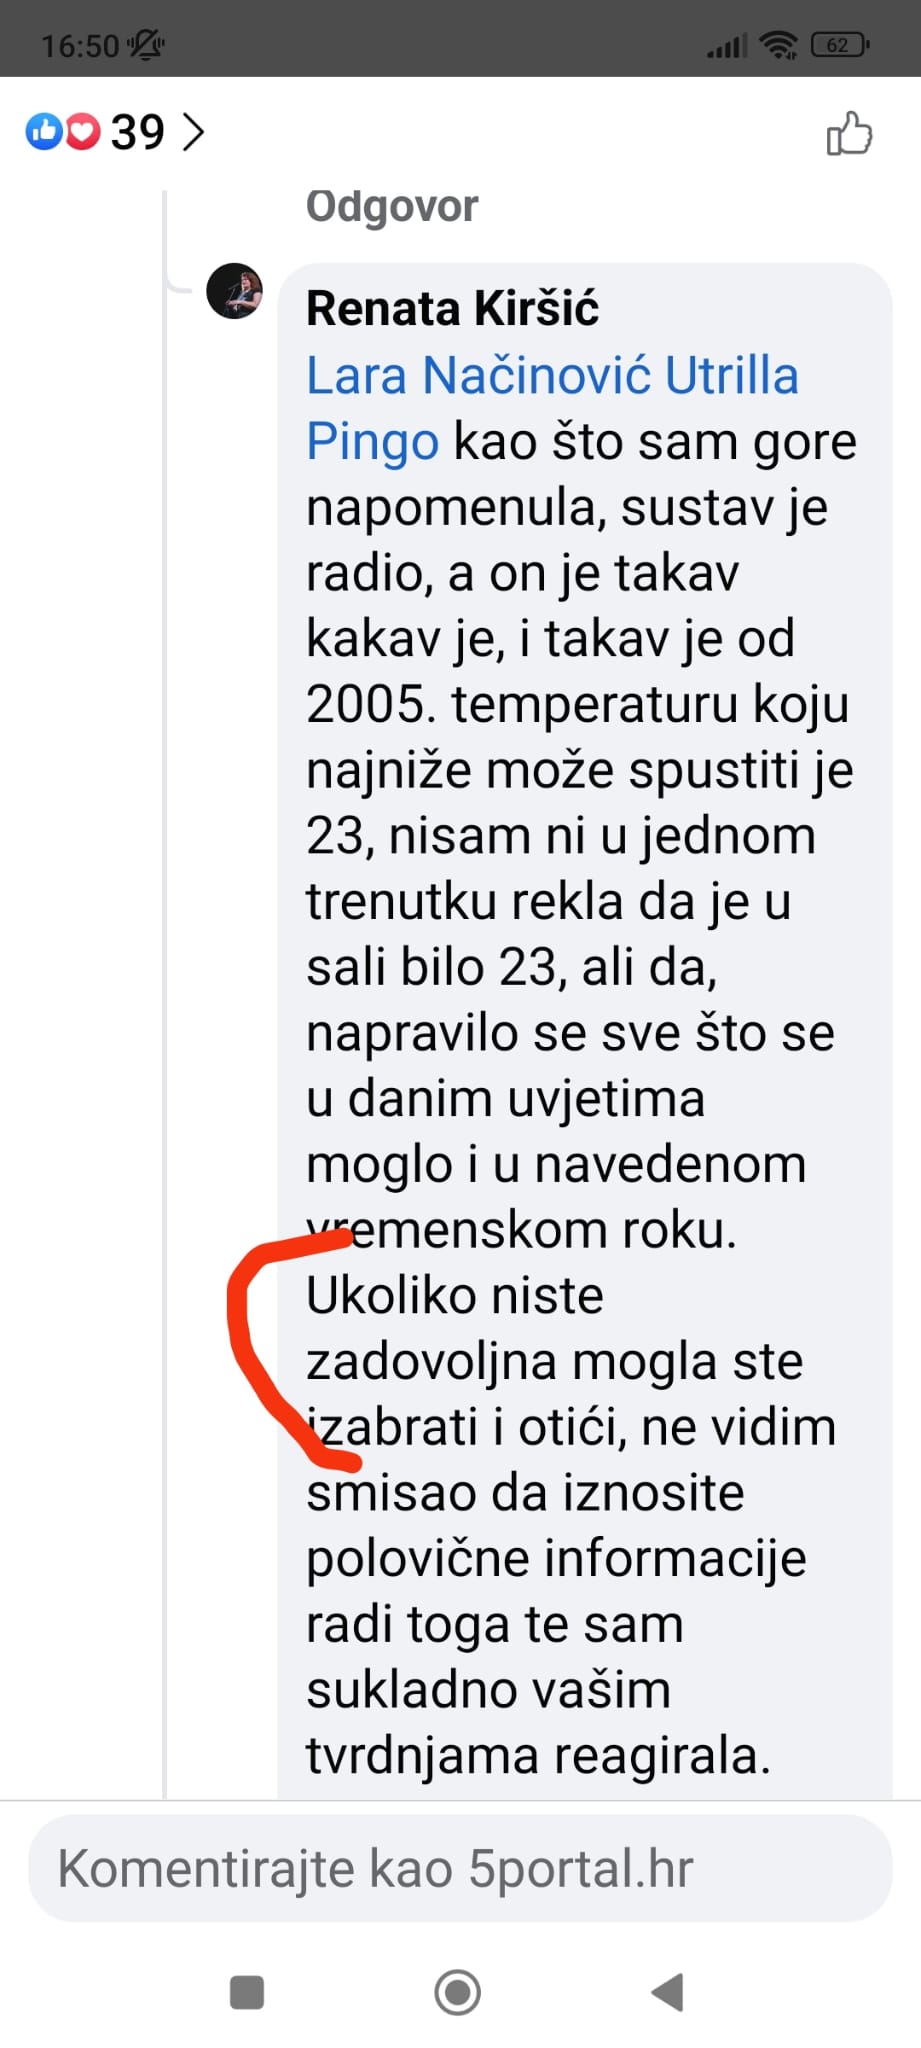Screen dimensions: 921x2048
Task: Tap the muted notifications bell icon
Action: [146, 45]
